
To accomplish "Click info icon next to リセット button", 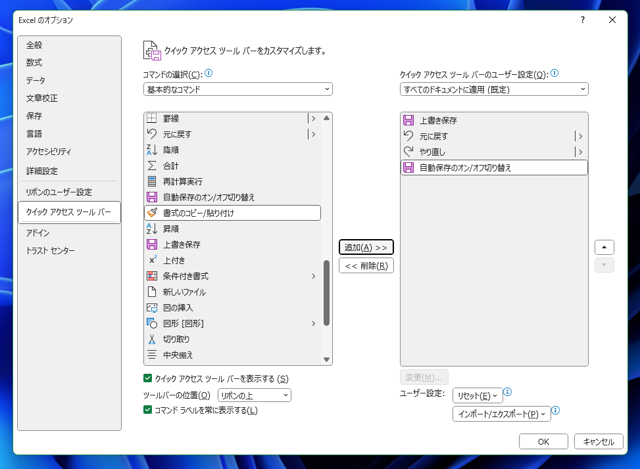I will [507, 392].
